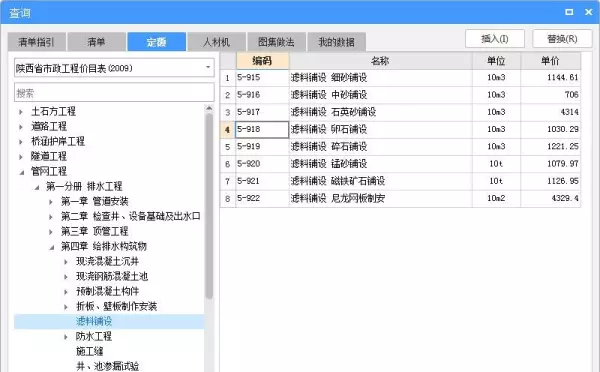Image resolution: width=600 pixels, height=372 pixels.
Task: Switch to the 清单指引 tab
Action: point(36,42)
